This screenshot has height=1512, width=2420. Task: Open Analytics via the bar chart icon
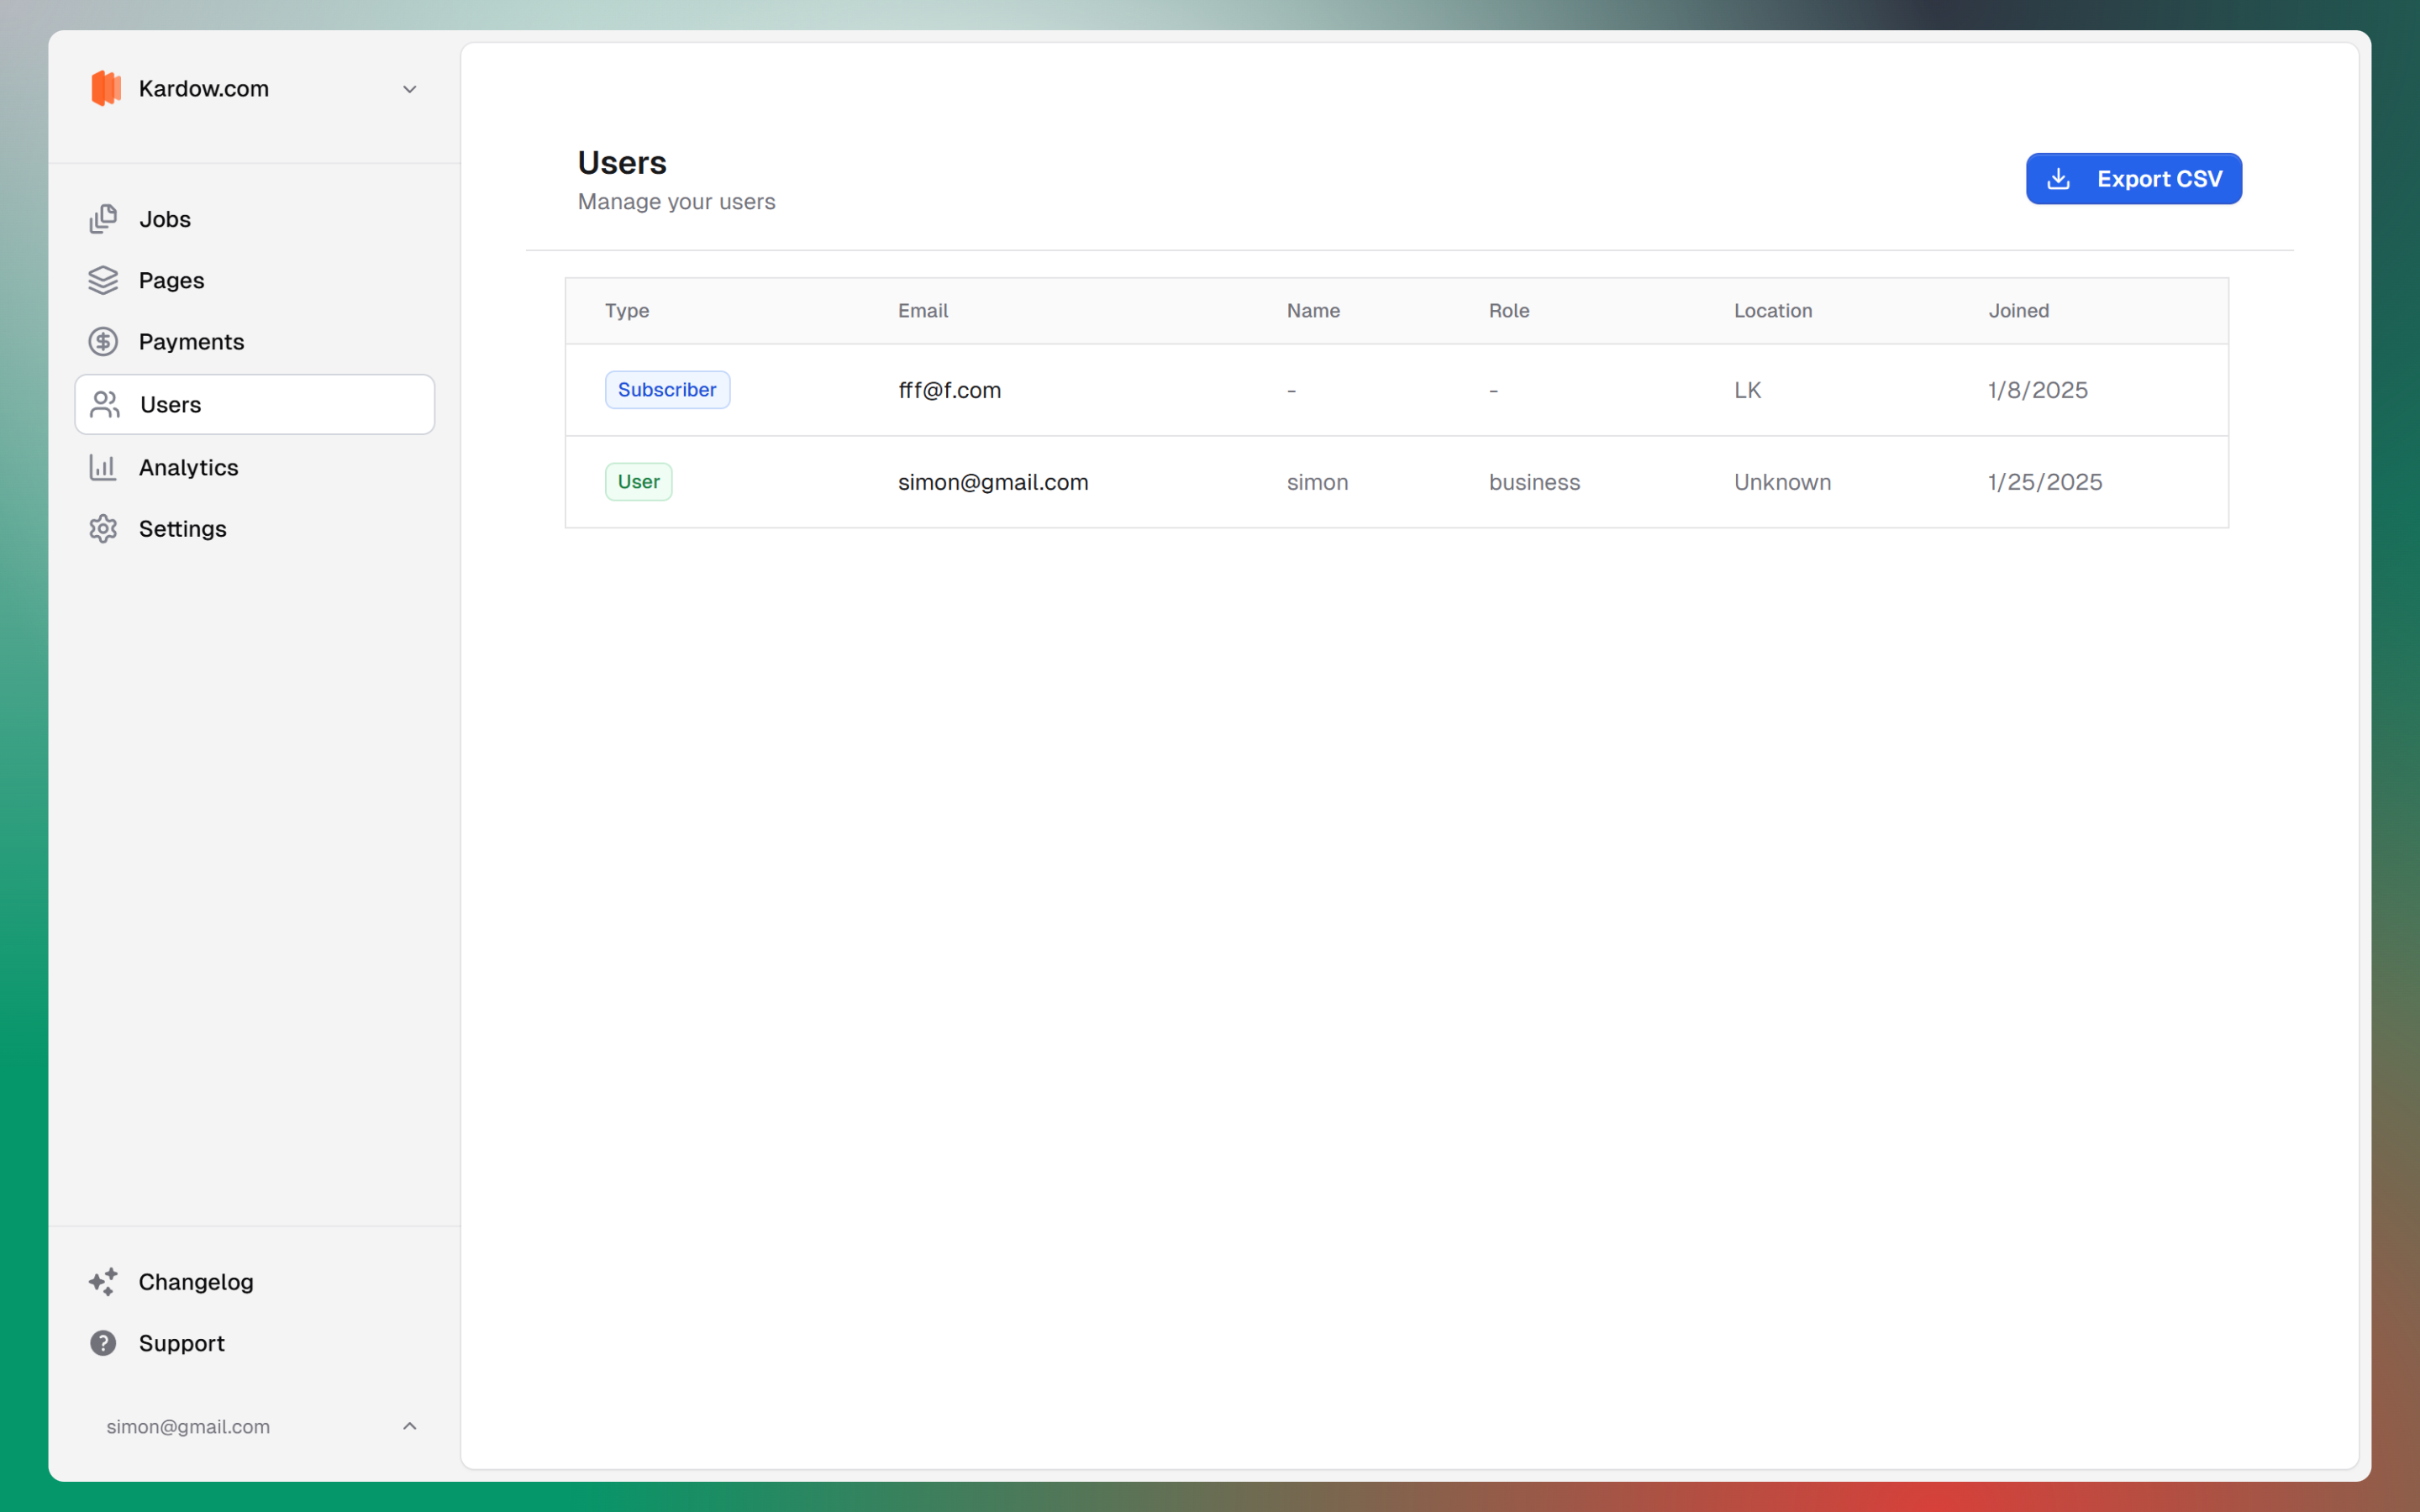pyautogui.click(x=104, y=467)
